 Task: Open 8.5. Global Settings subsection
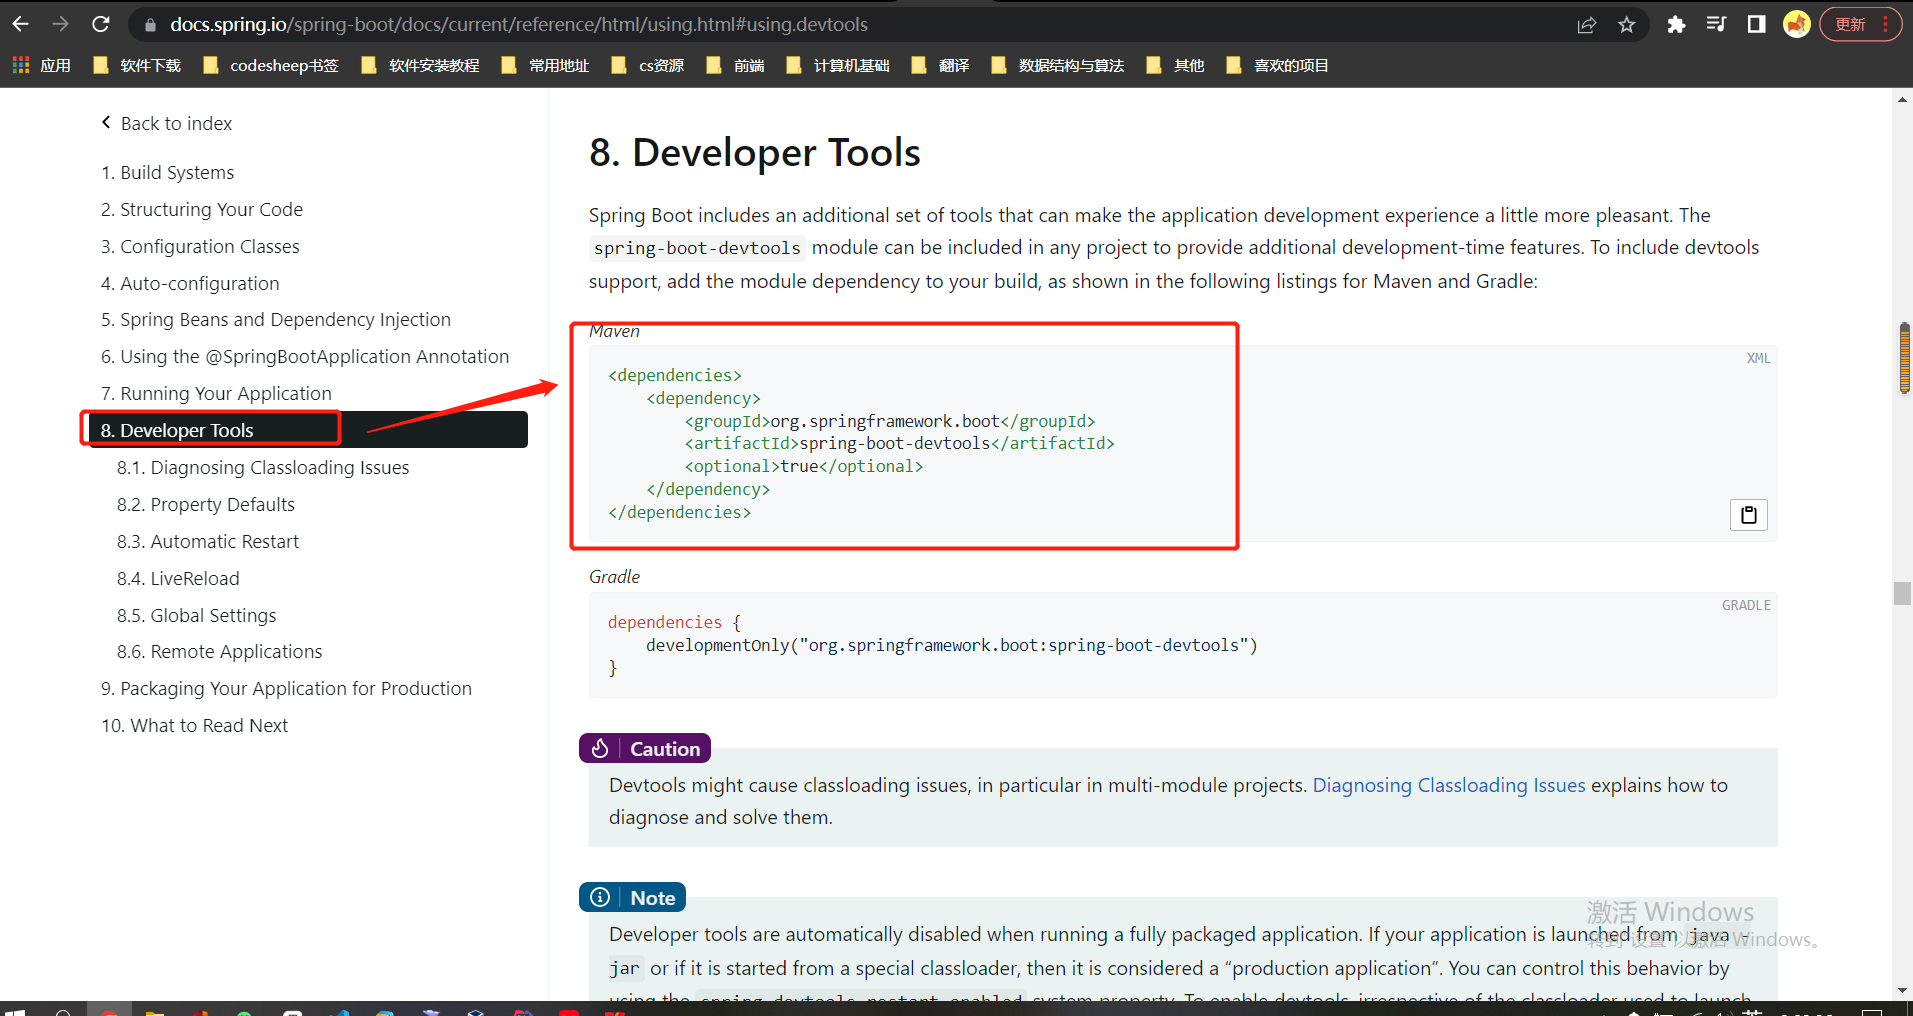tap(196, 615)
